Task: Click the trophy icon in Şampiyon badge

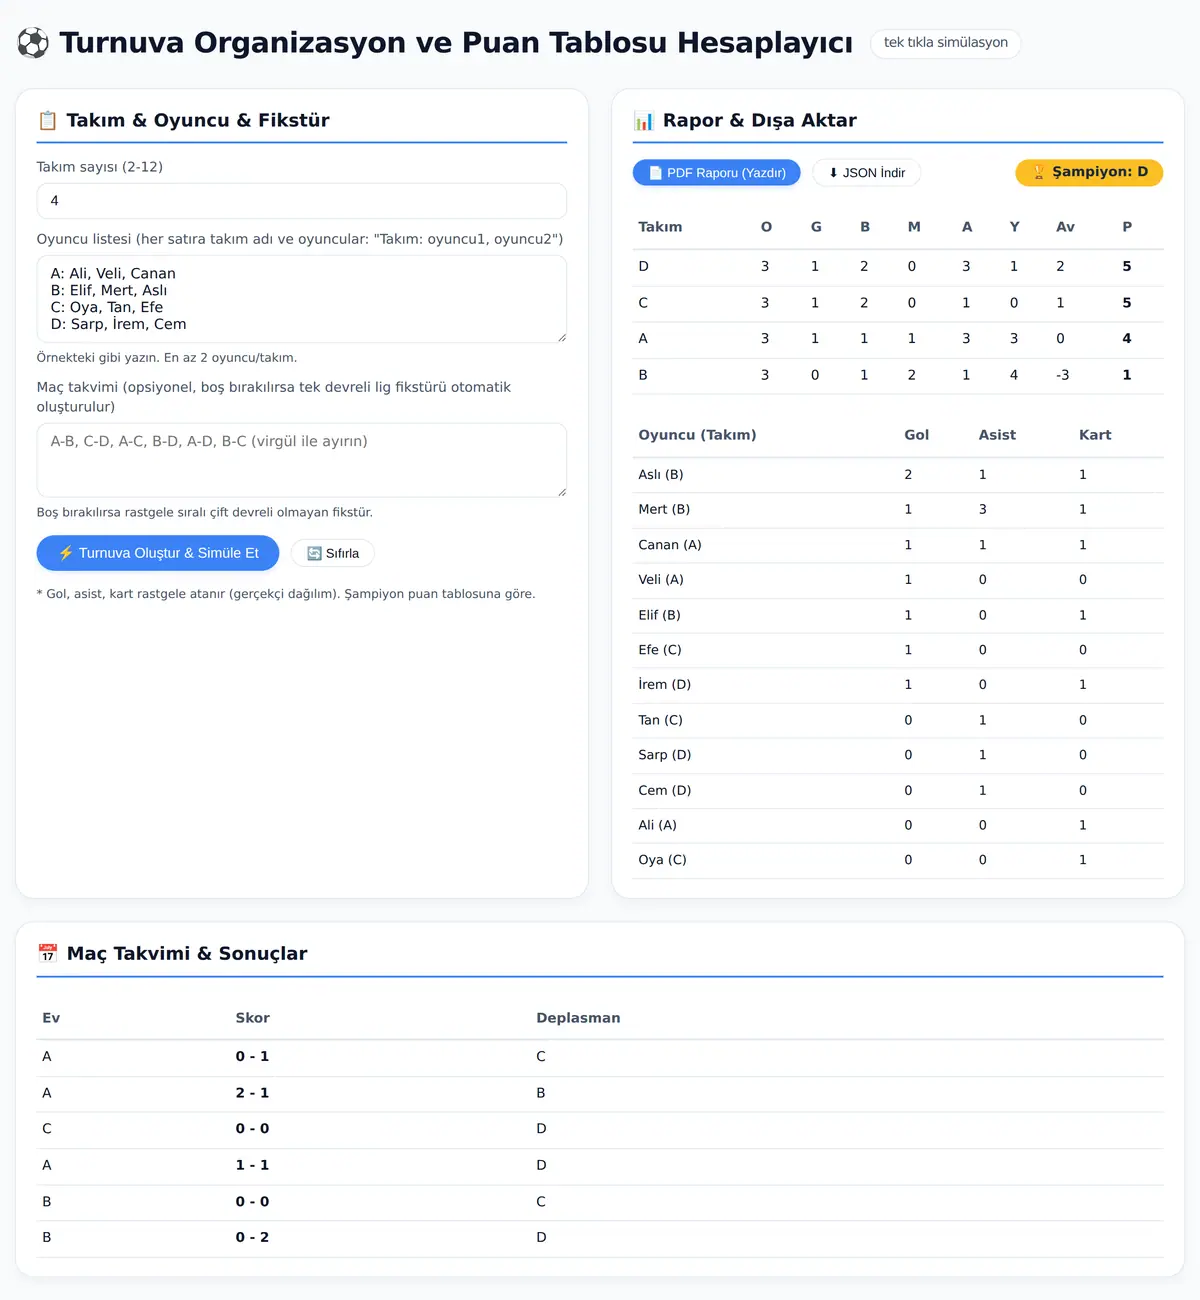Action: coord(1039,172)
